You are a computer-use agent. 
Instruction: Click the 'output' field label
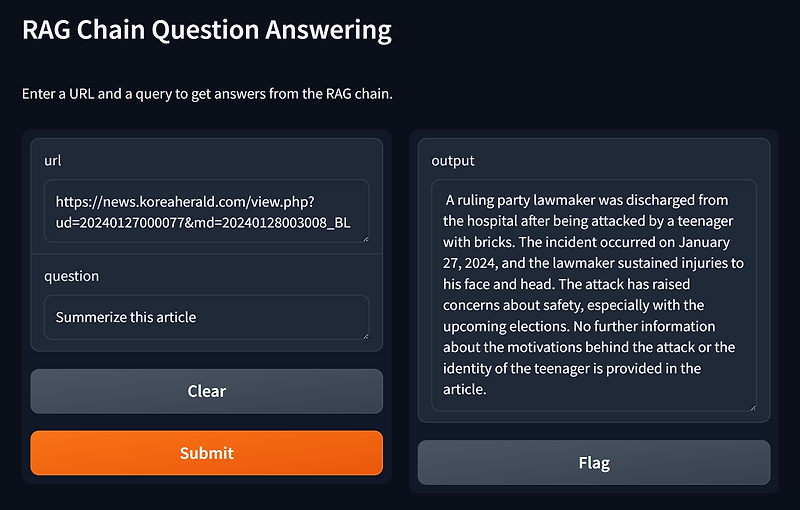click(x=453, y=161)
